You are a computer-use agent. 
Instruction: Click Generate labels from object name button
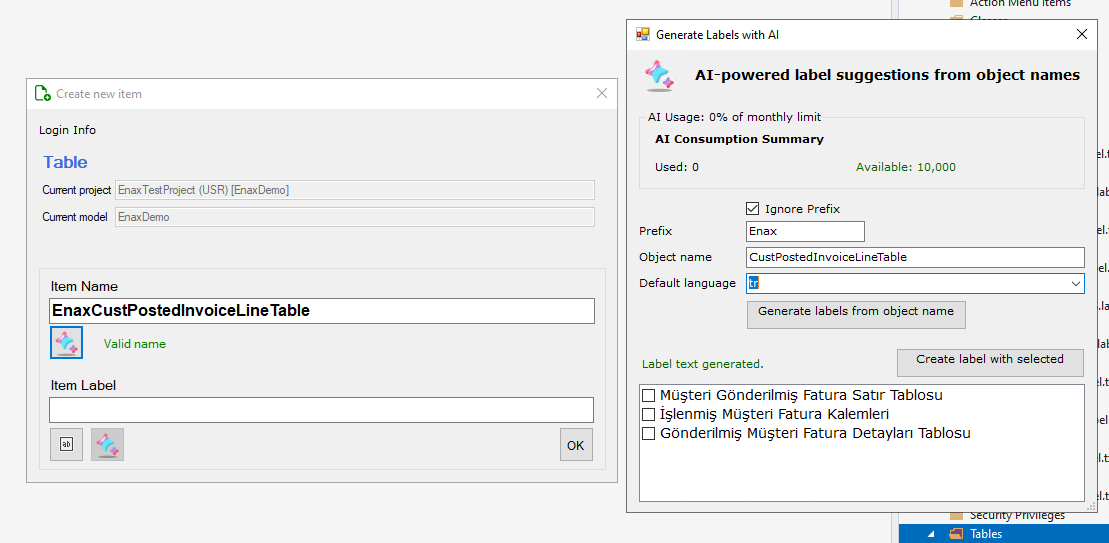(x=856, y=315)
